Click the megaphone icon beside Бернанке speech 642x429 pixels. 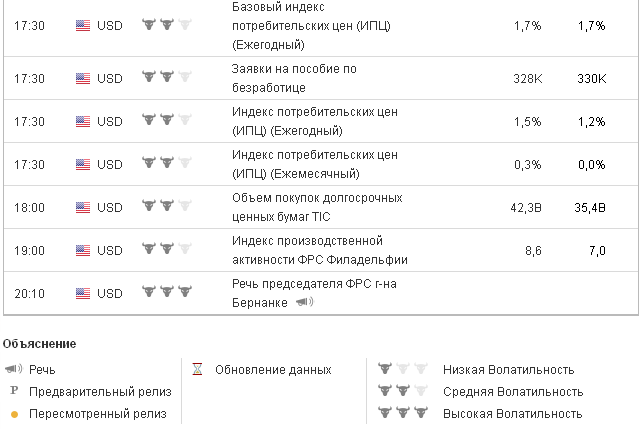click(305, 302)
